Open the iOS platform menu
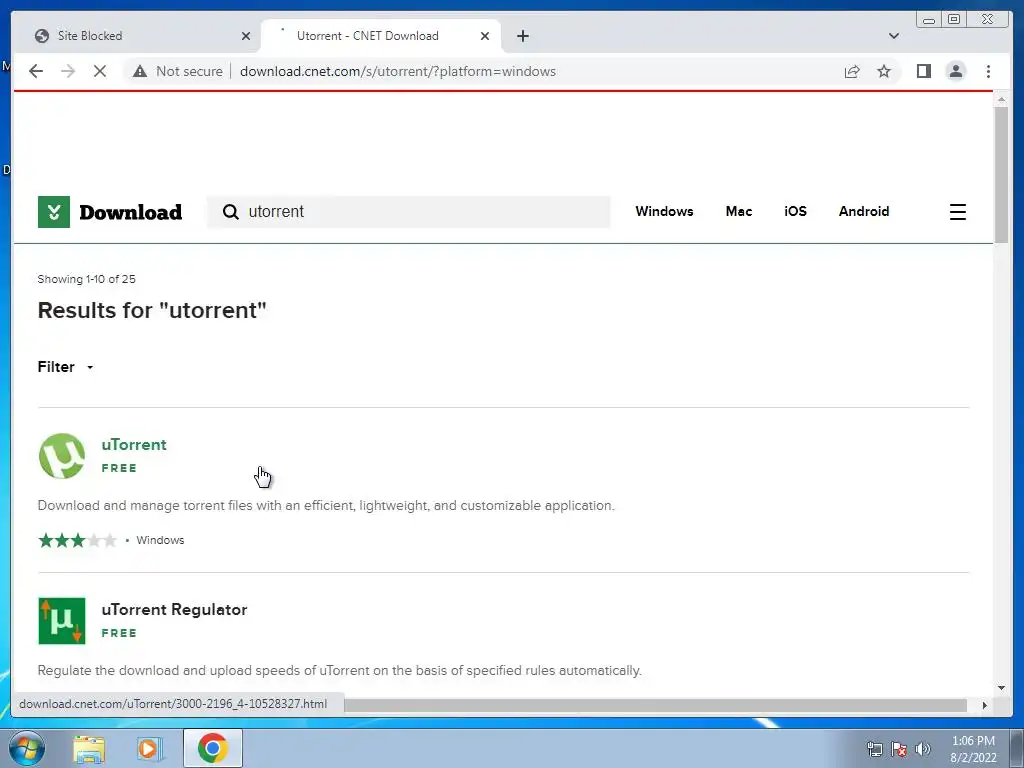The height and width of the screenshot is (768, 1024). 795,211
